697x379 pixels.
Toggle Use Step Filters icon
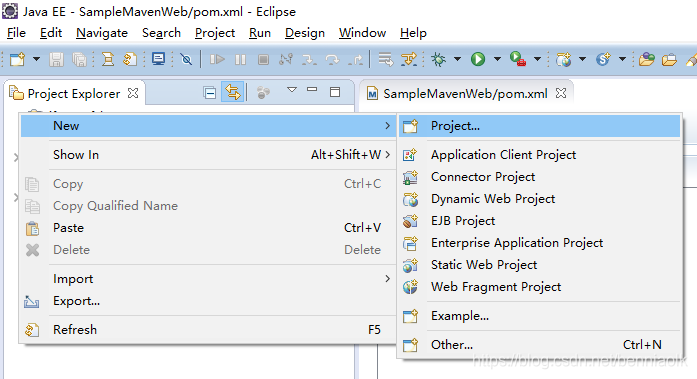(x=409, y=59)
